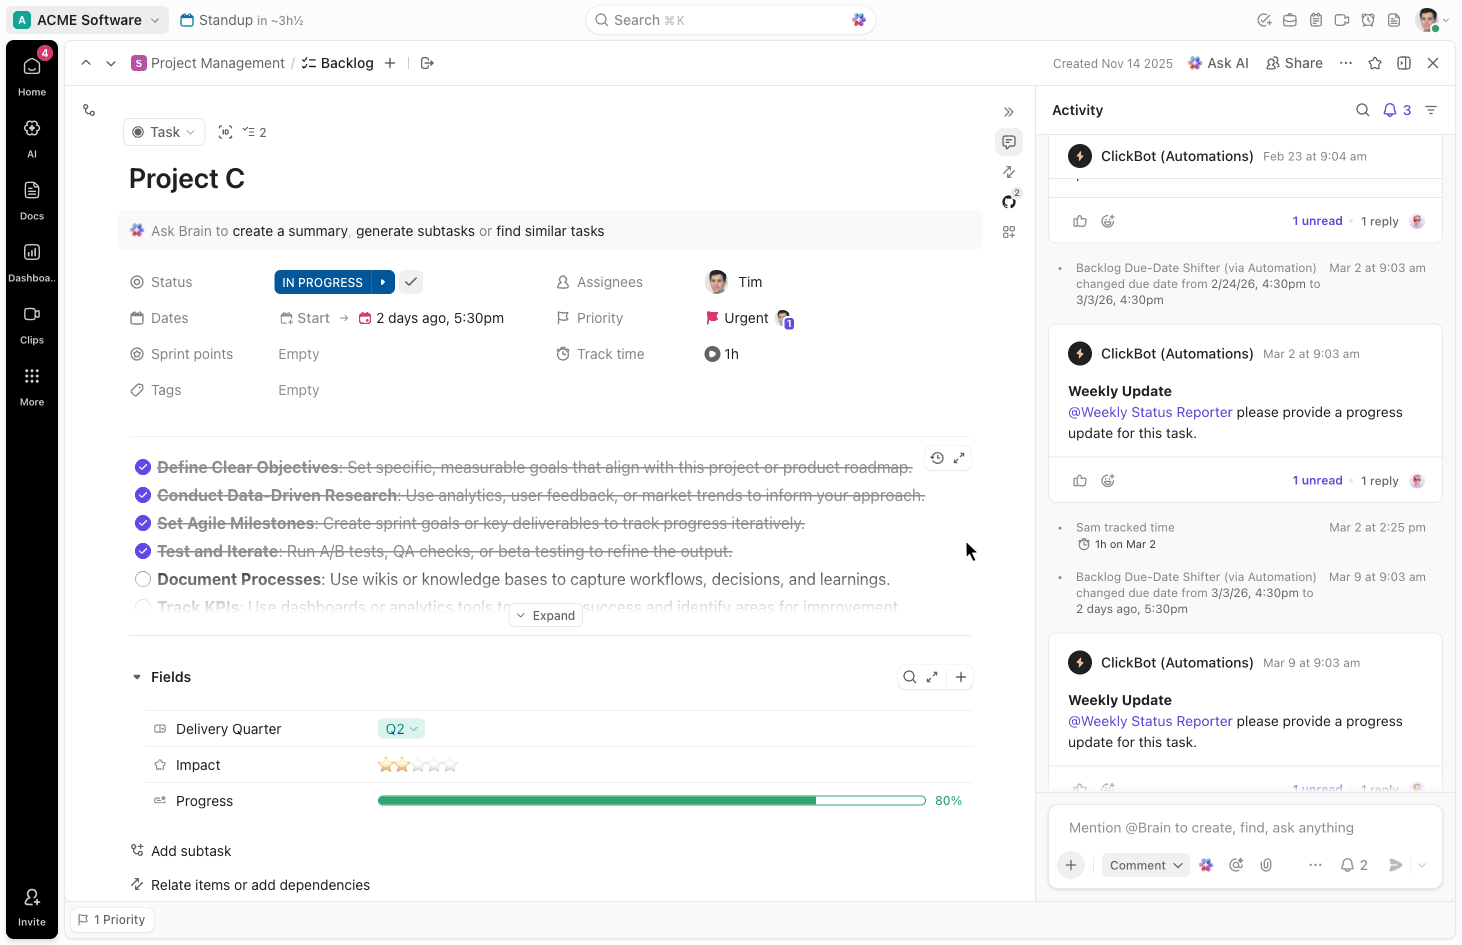The image size is (1462, 945).
Task: Favorite the task with the star icon
Action: pos(1375,63)
